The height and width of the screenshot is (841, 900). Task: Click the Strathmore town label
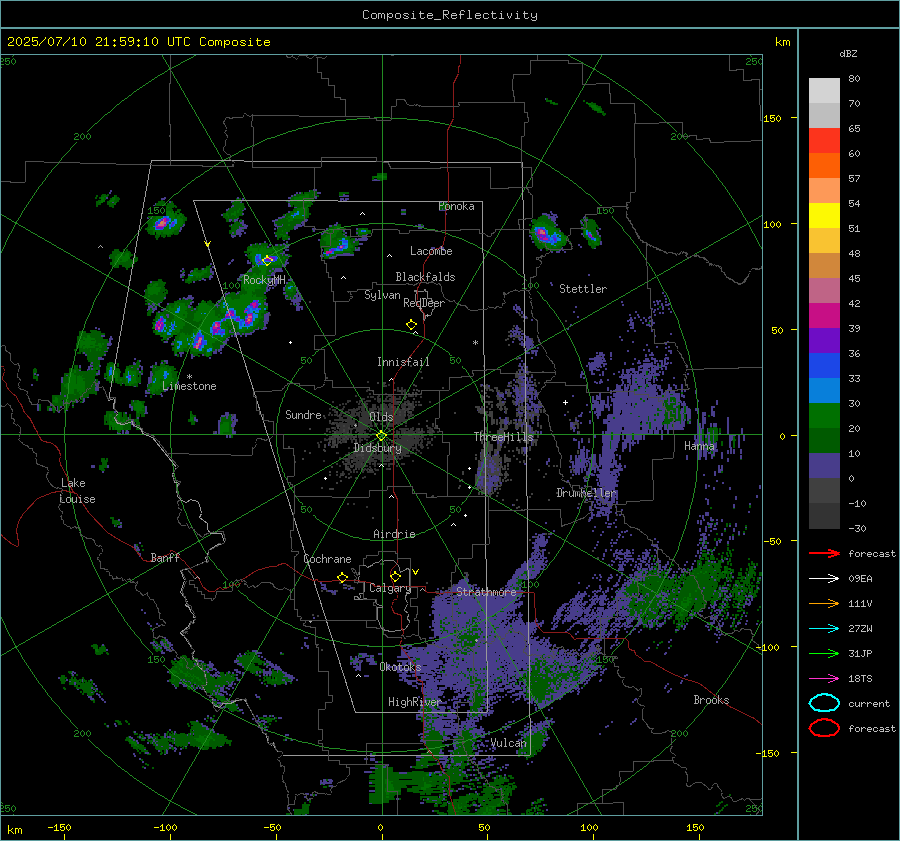pos(486,592)
